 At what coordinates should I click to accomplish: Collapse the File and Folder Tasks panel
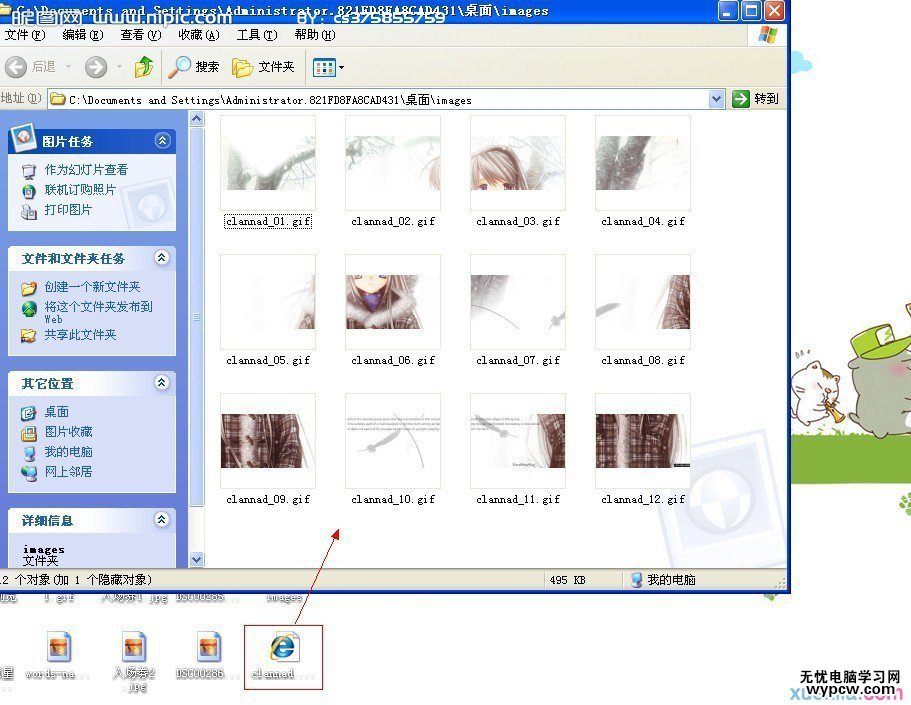162,257
